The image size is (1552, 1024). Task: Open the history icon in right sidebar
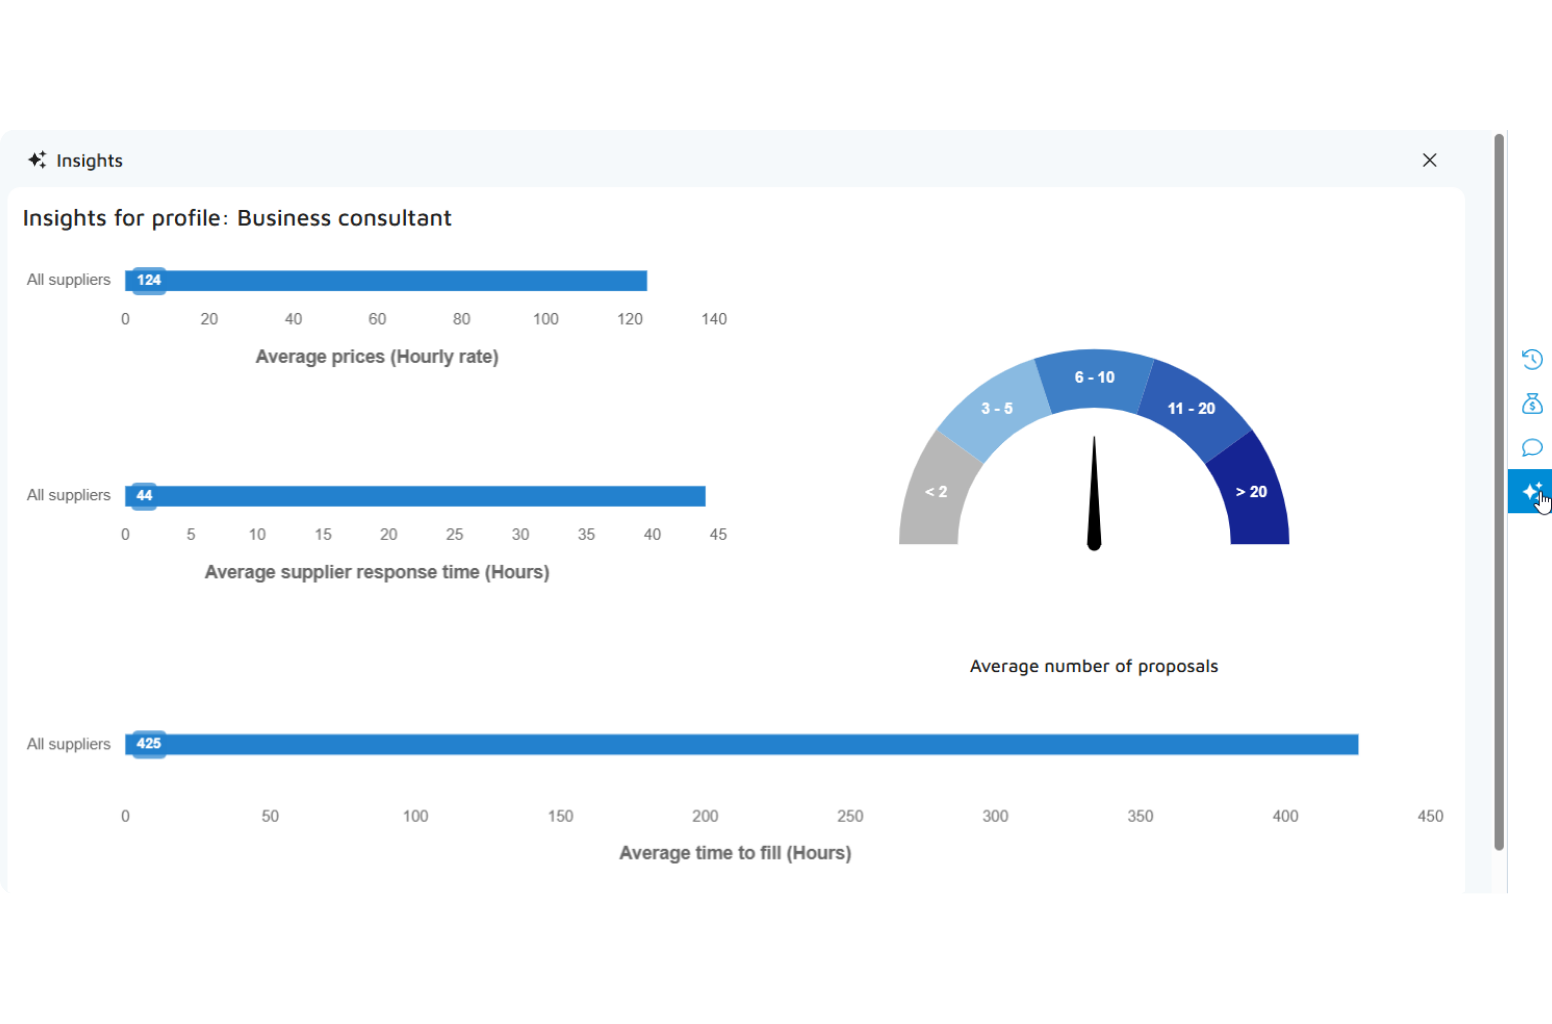(1531, 359)
